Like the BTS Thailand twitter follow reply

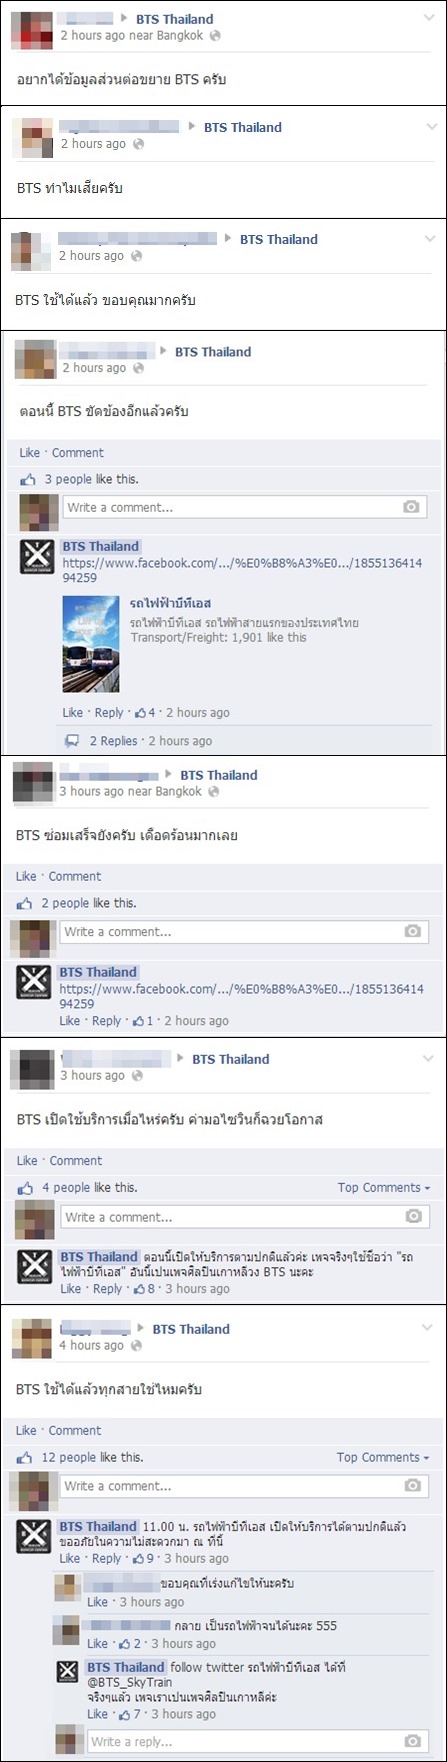(x=97, y=1714)
